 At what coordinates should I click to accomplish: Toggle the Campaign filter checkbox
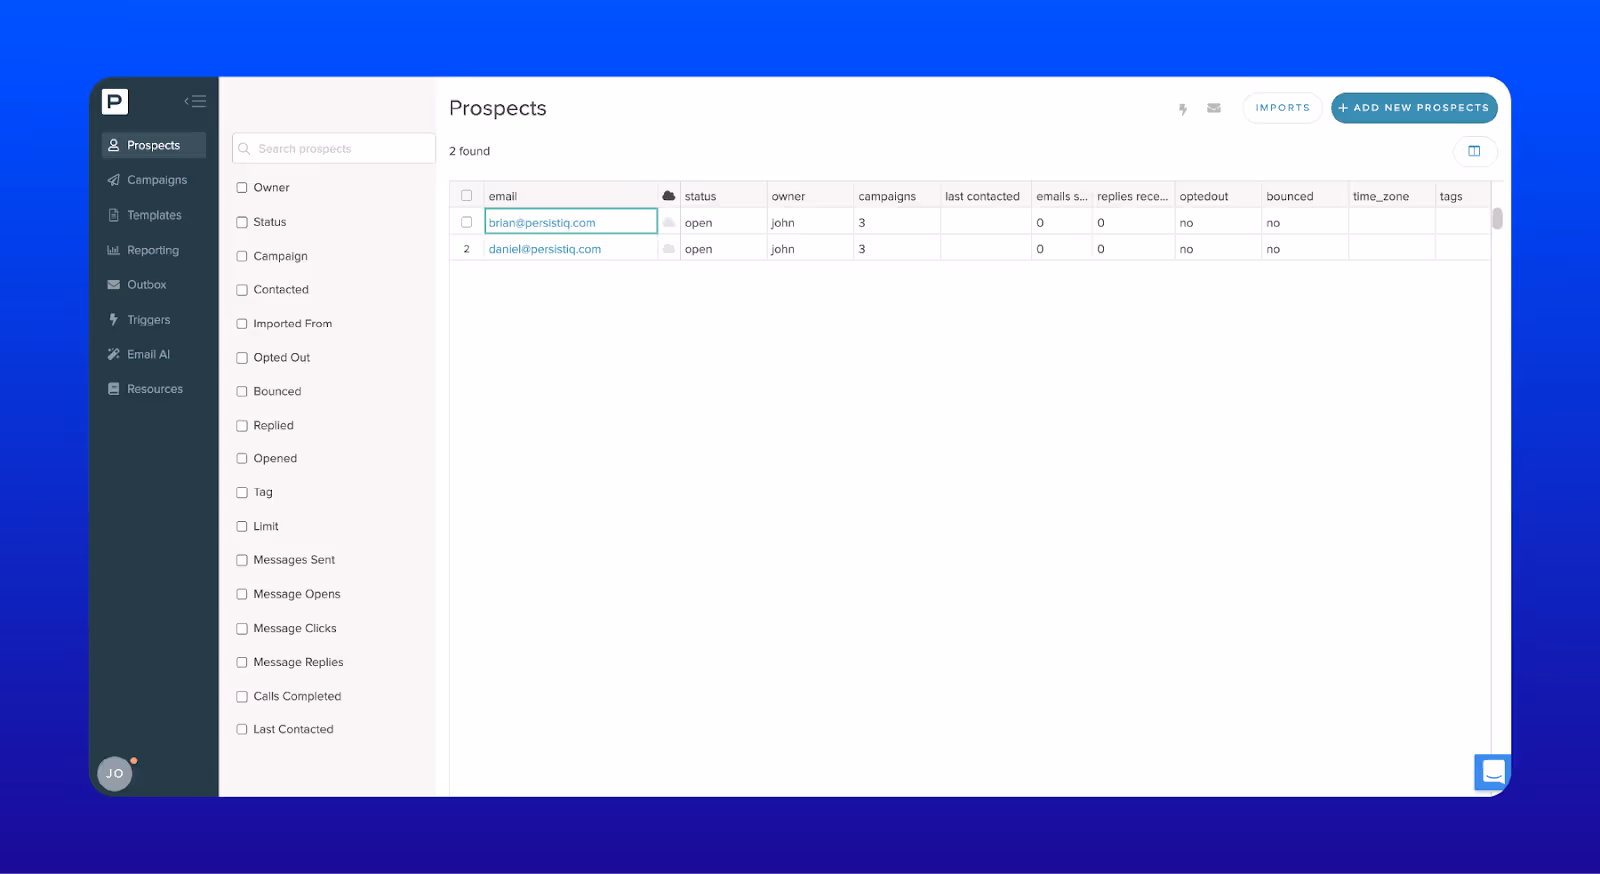[x=242, y=256]
